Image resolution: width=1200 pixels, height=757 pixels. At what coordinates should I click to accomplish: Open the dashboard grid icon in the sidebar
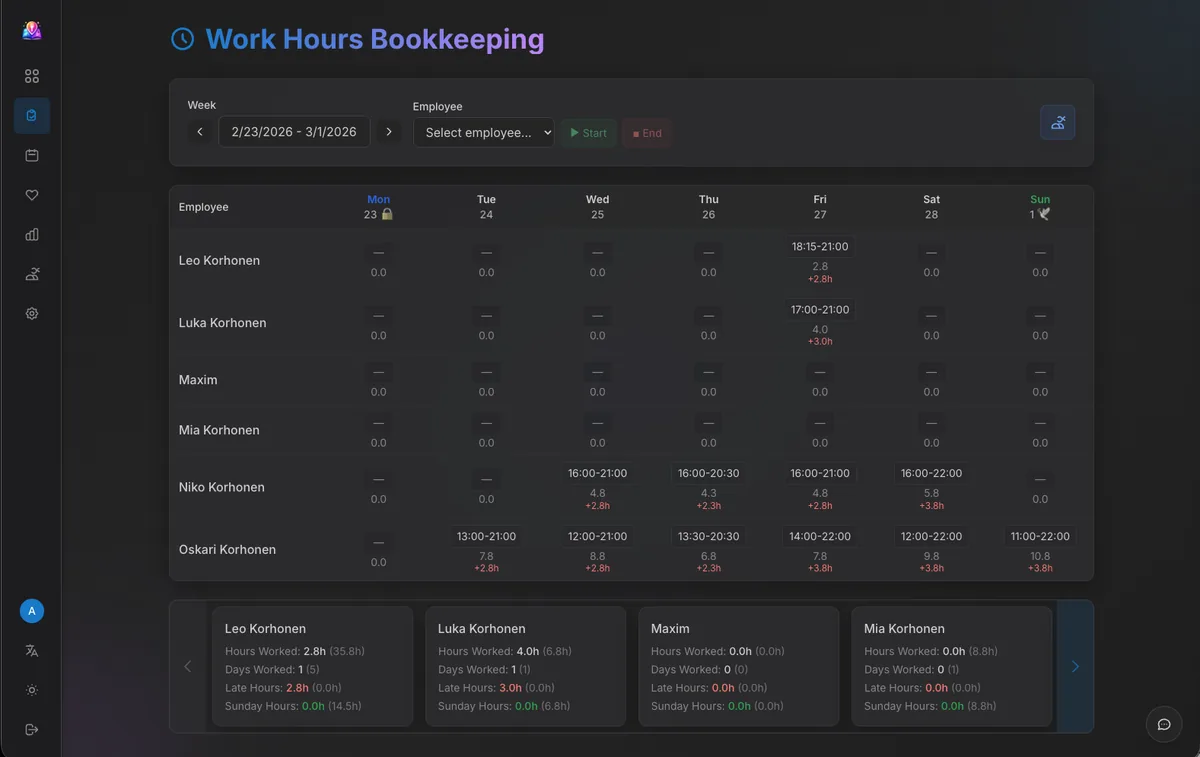pyautogui.click(x=31, y=75)
